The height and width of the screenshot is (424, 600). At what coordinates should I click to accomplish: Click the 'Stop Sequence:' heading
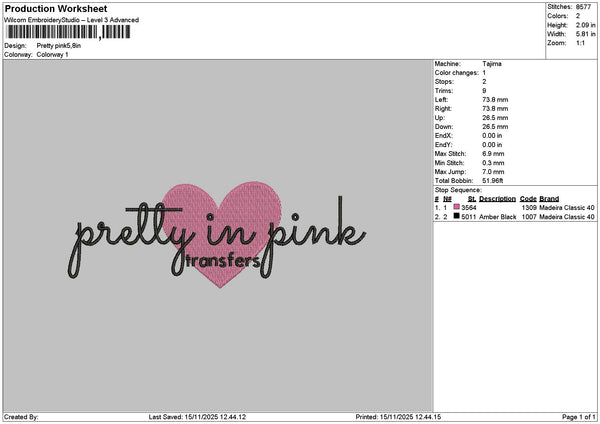point(458,190)
